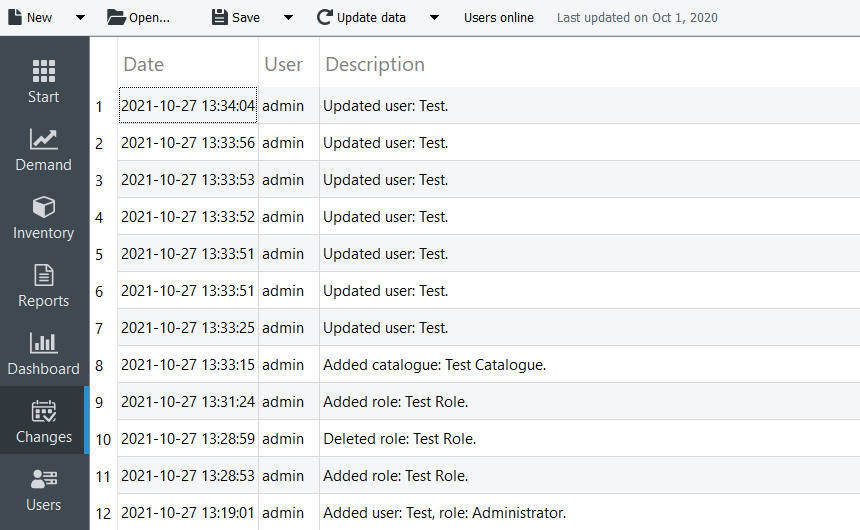Viewport: 860px width, 530px height.
Task: Expand the Update data dropdown arrow
Action: click(x=434, y=18)
